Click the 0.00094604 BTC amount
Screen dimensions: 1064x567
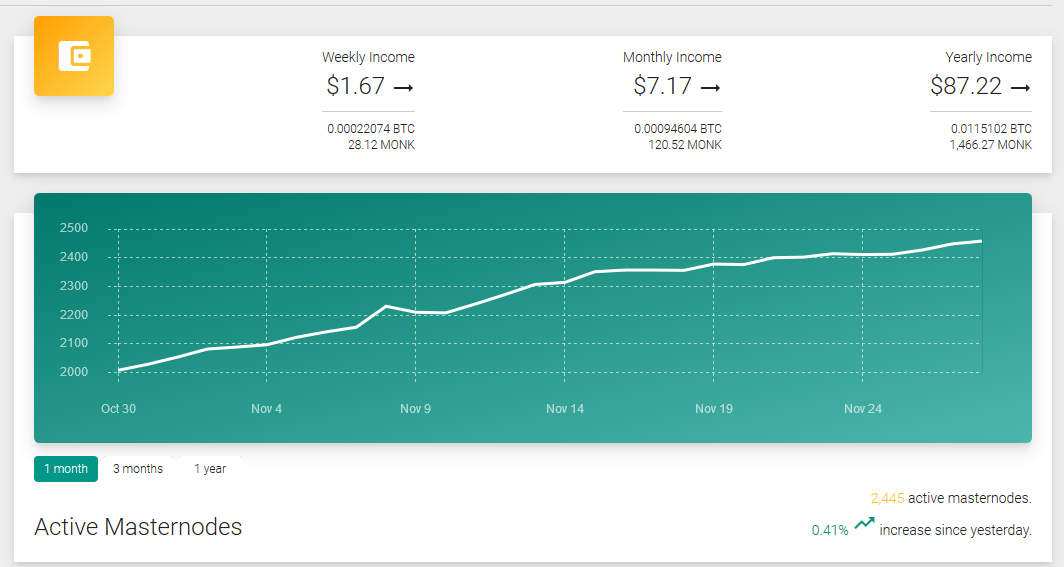coord(678,128)
